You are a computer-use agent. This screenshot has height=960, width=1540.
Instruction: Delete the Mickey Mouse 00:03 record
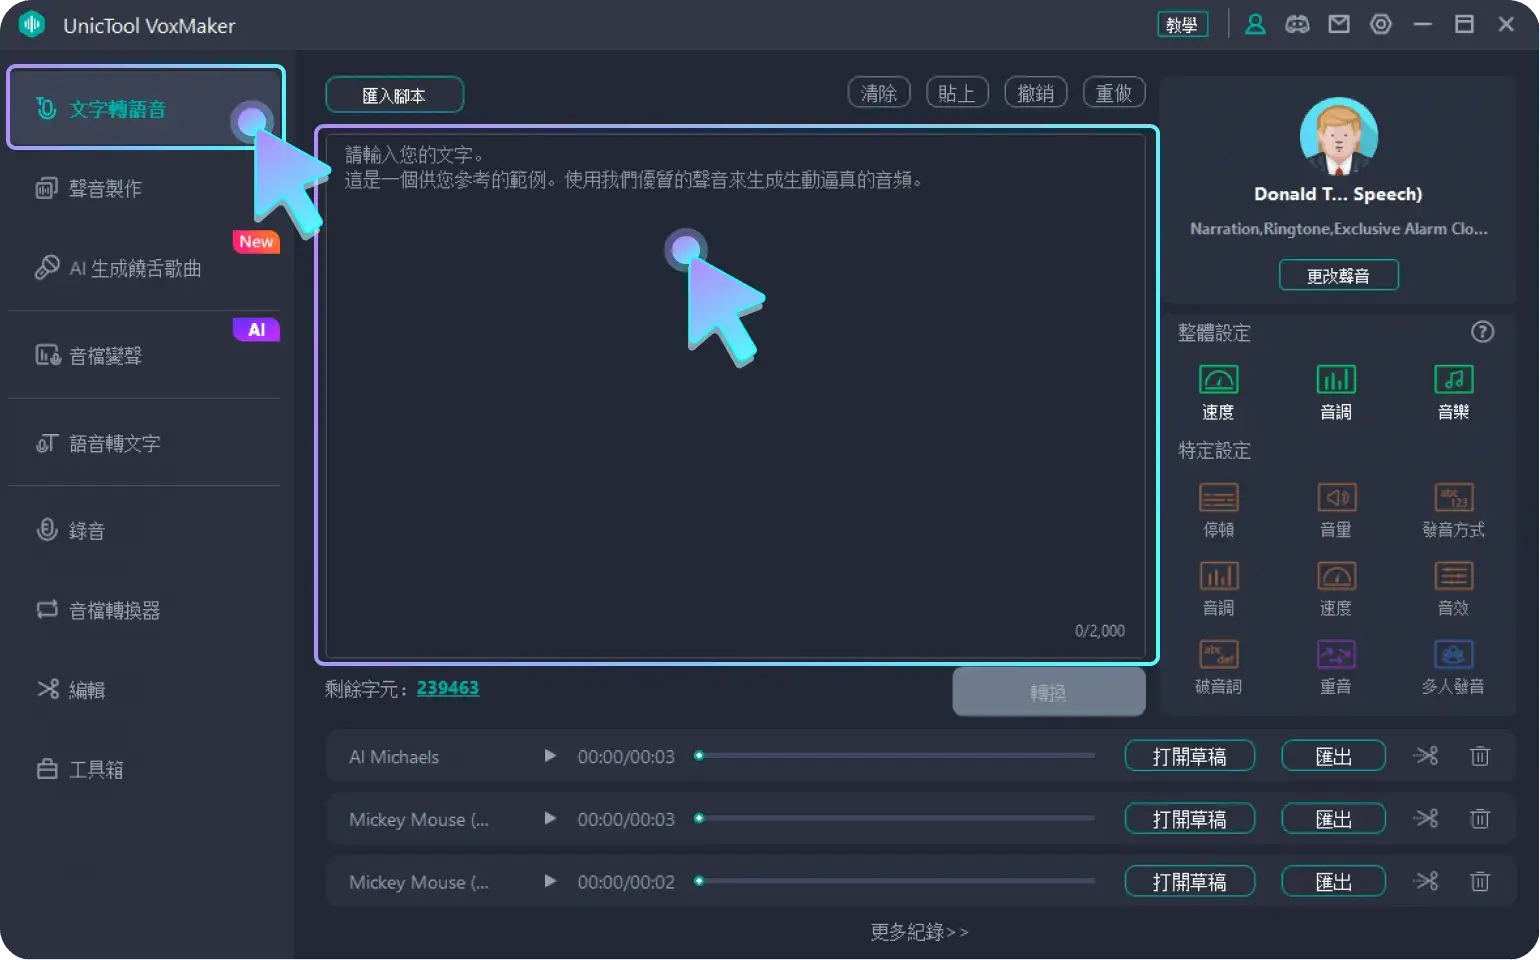[1480, 819]
